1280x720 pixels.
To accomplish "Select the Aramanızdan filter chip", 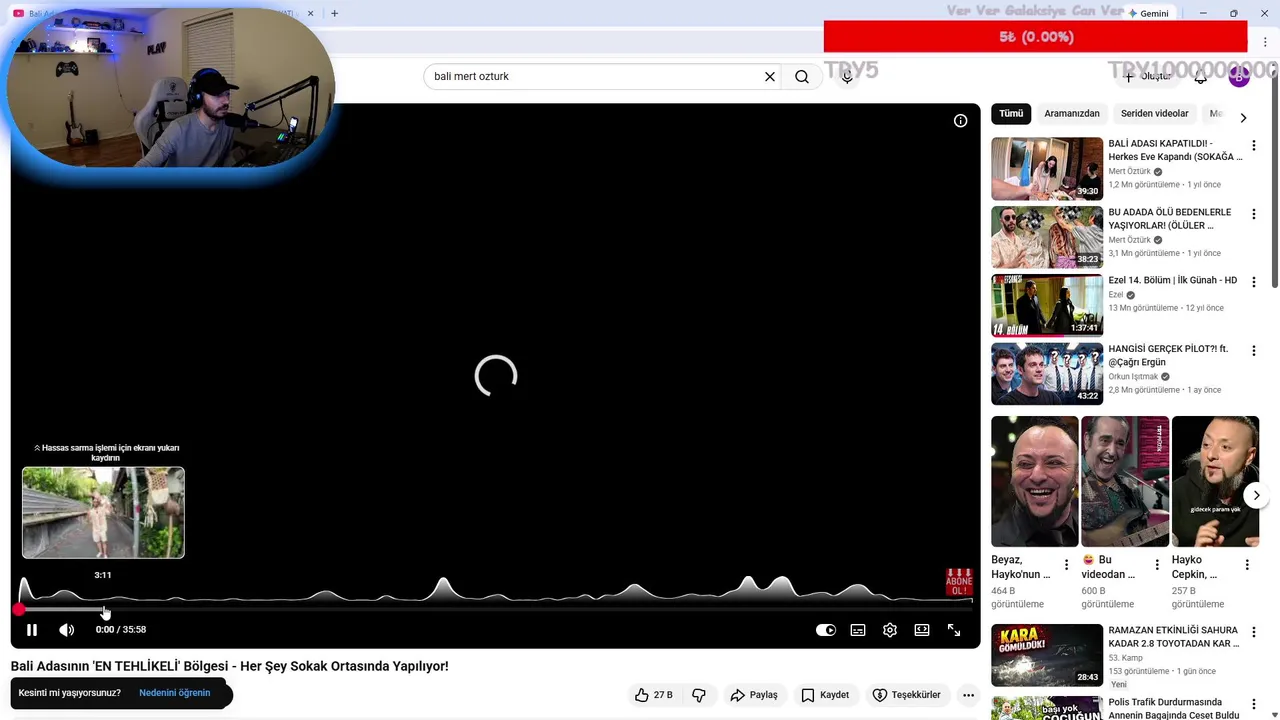I will coord(1072,114).
